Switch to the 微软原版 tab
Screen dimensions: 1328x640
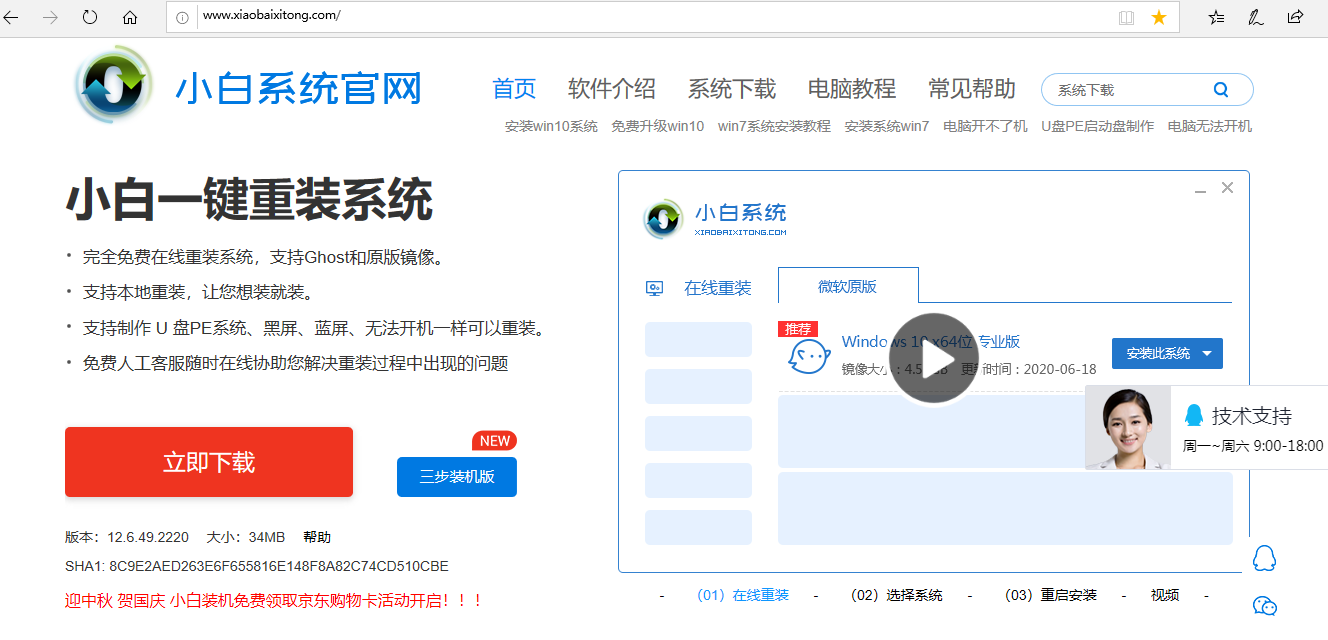point(847,287)
